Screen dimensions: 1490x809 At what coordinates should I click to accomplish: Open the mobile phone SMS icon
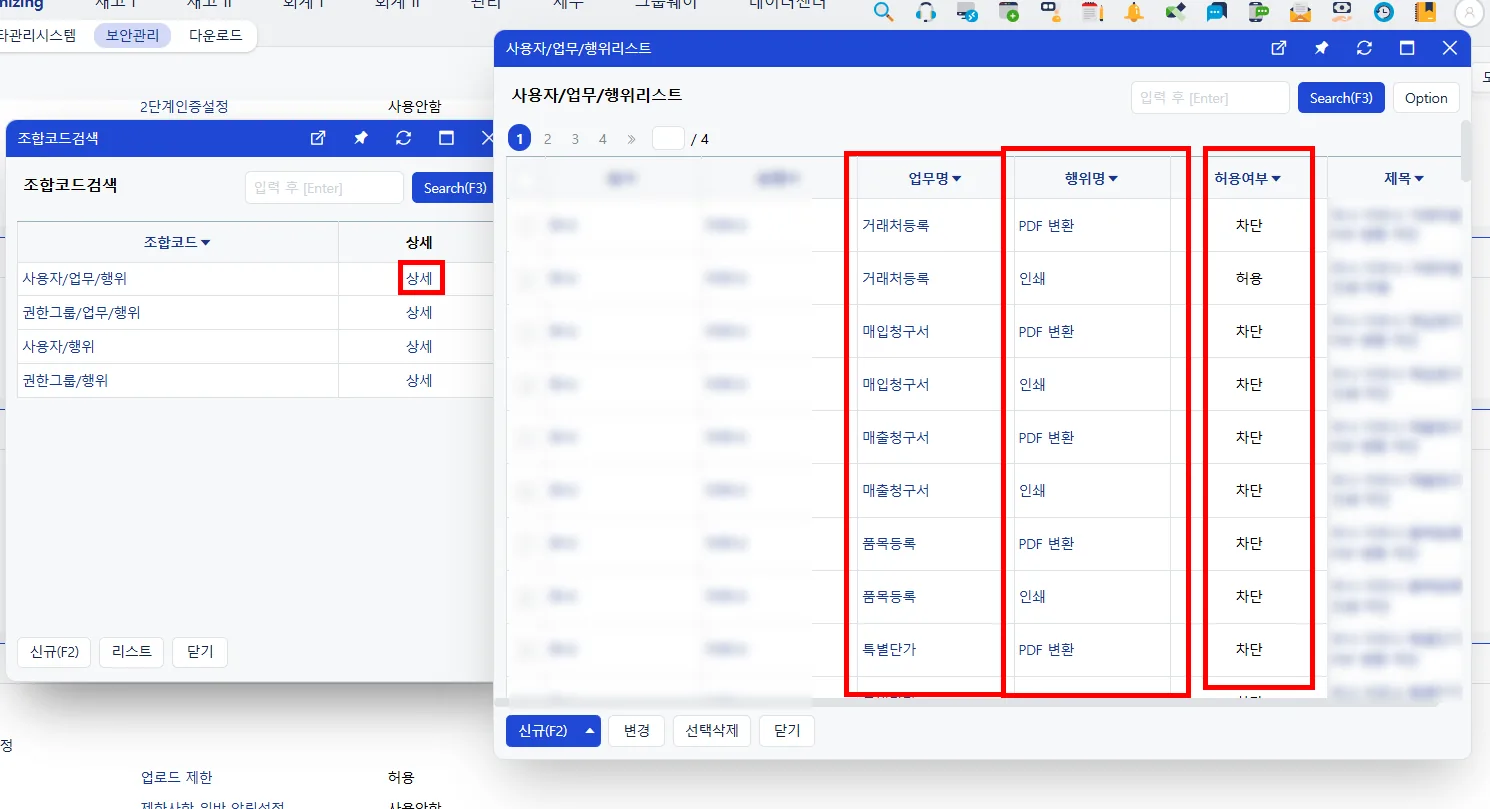(1259, 12)
